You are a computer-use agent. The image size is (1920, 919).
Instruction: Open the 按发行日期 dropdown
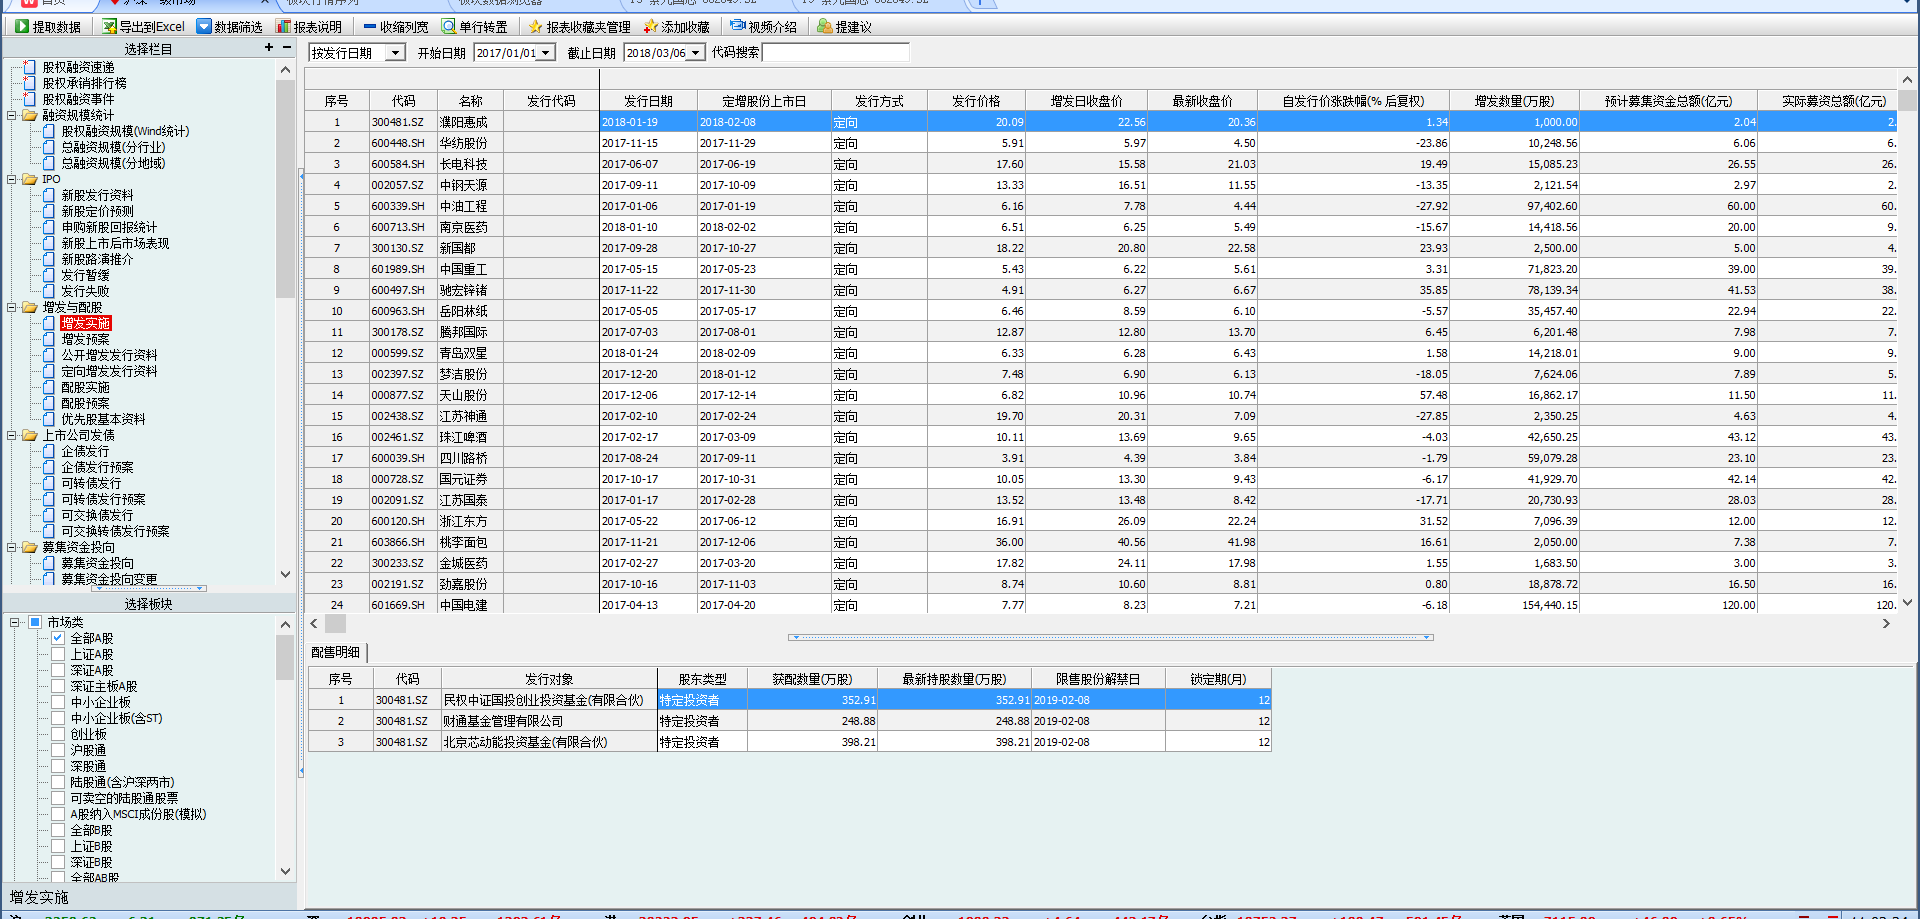coord(396,53)
